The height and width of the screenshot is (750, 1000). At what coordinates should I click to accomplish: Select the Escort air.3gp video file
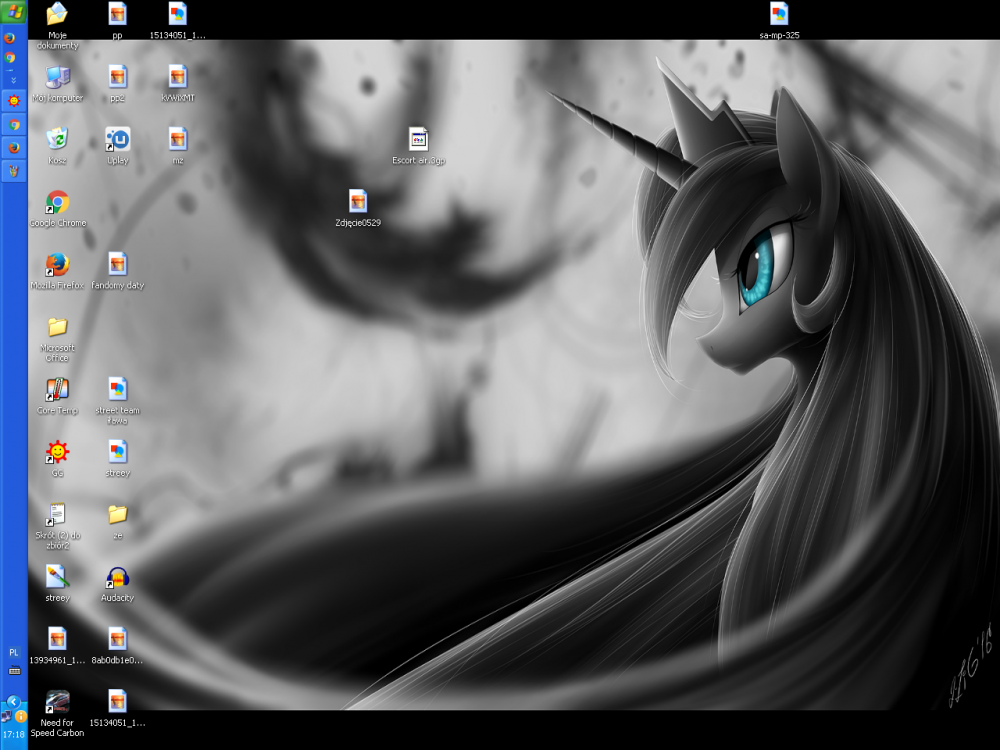pyautogui.click(x=418, y=140)
